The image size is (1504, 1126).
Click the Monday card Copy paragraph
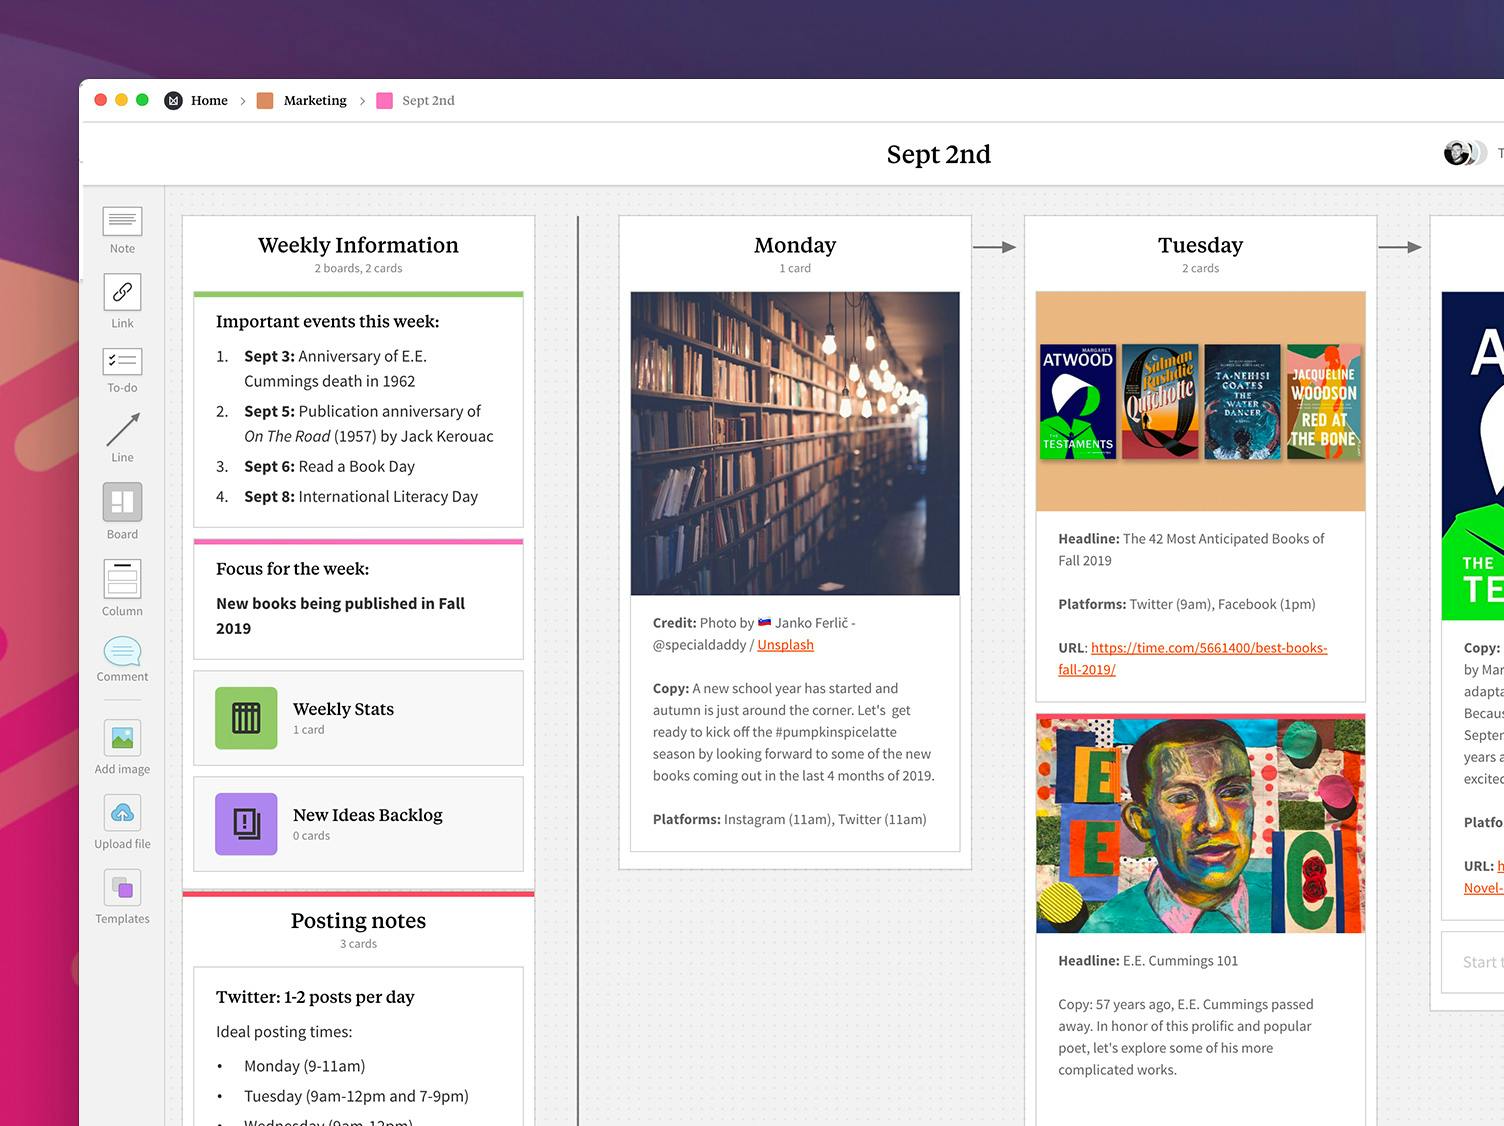[794, 732]
